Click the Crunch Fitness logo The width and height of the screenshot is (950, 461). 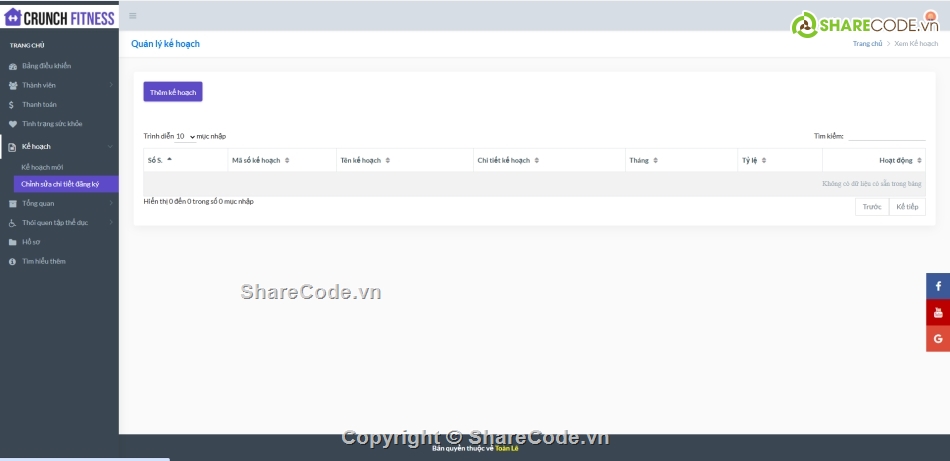tap(59, 17)
